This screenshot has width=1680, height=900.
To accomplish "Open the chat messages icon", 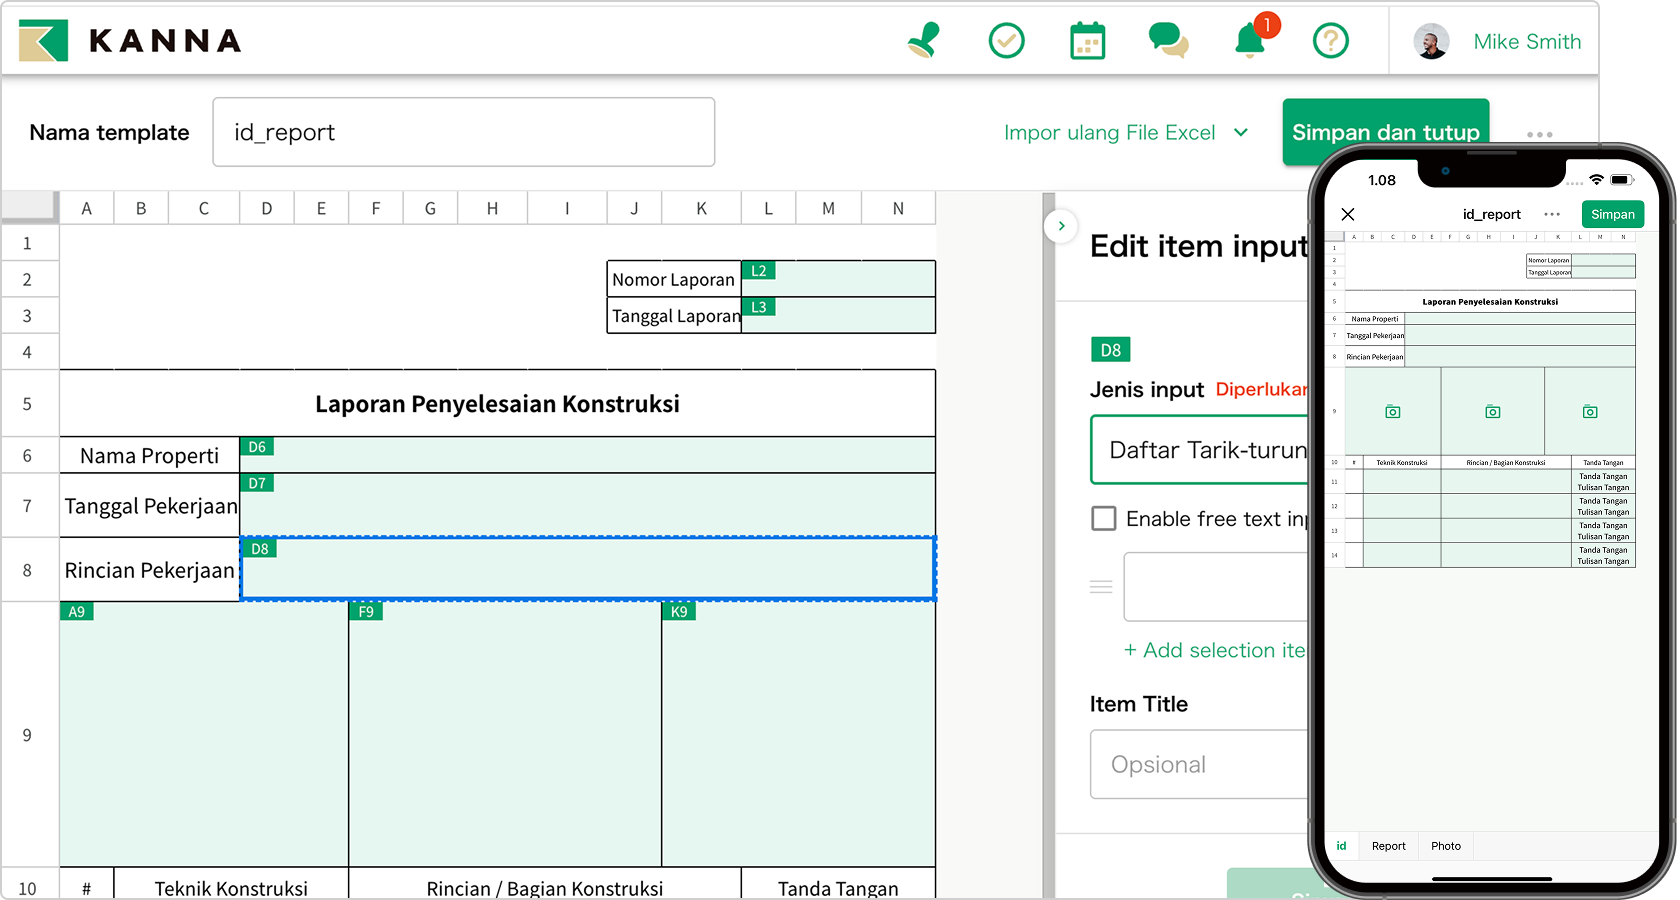I will coord(1168,41).
